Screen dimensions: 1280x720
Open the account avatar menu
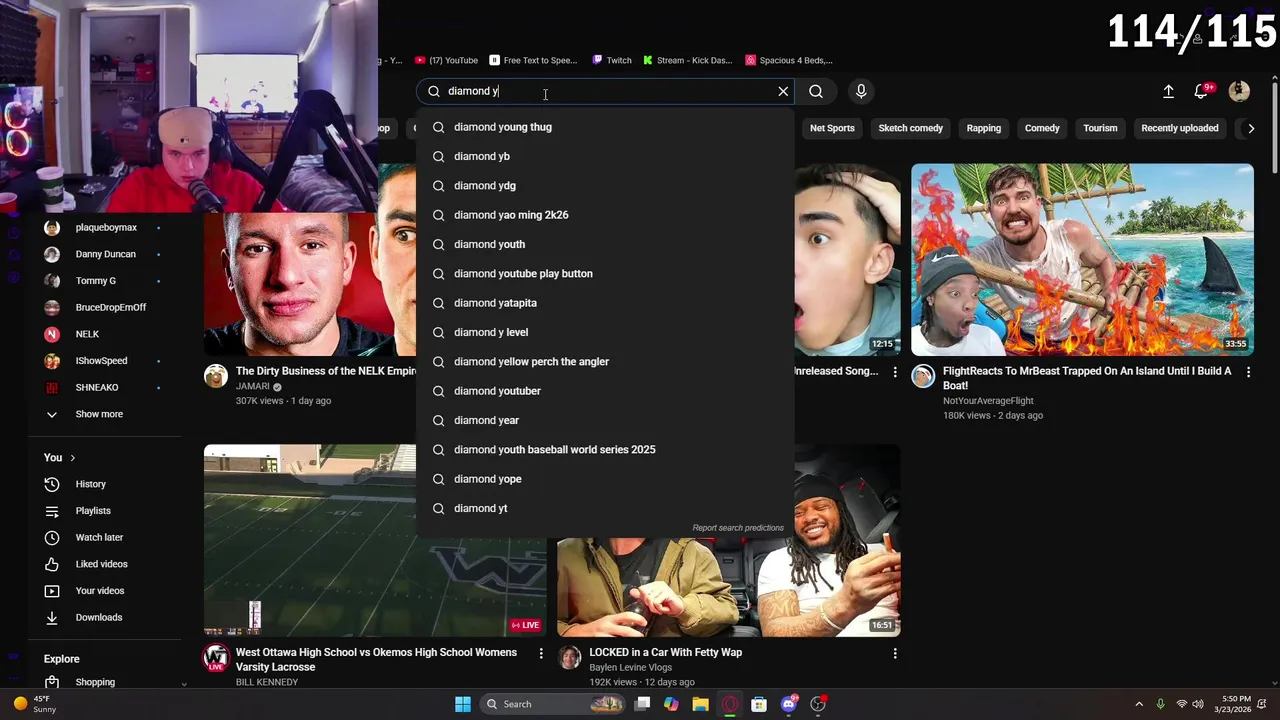tap(1239, 91)
